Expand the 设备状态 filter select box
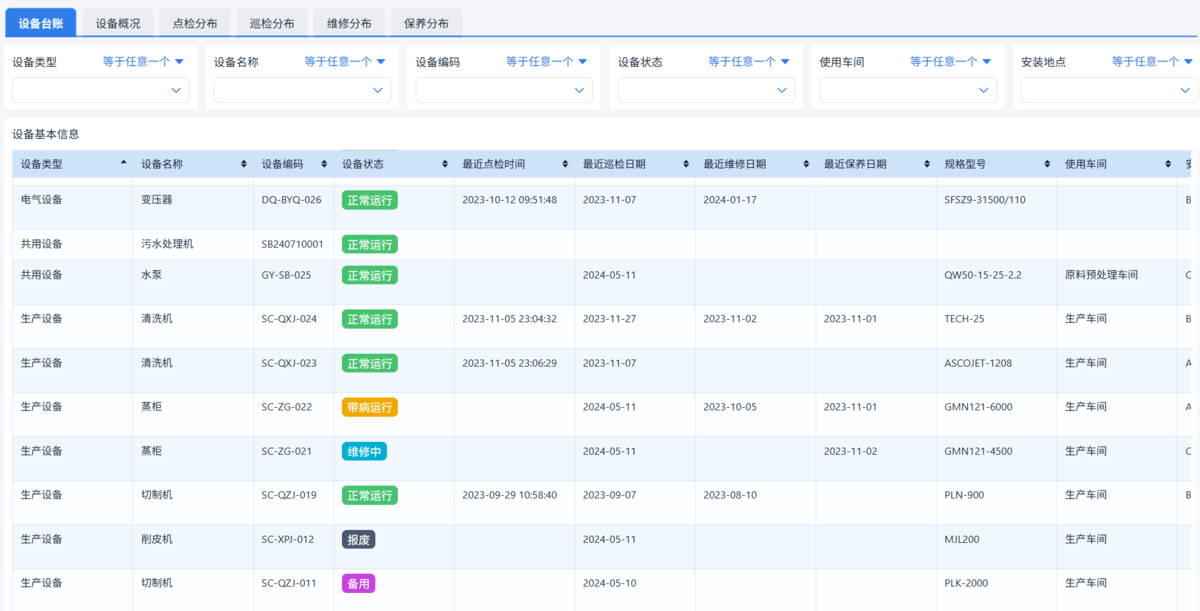Viewport: 1200px width, 611px height. tap(706, 90)
